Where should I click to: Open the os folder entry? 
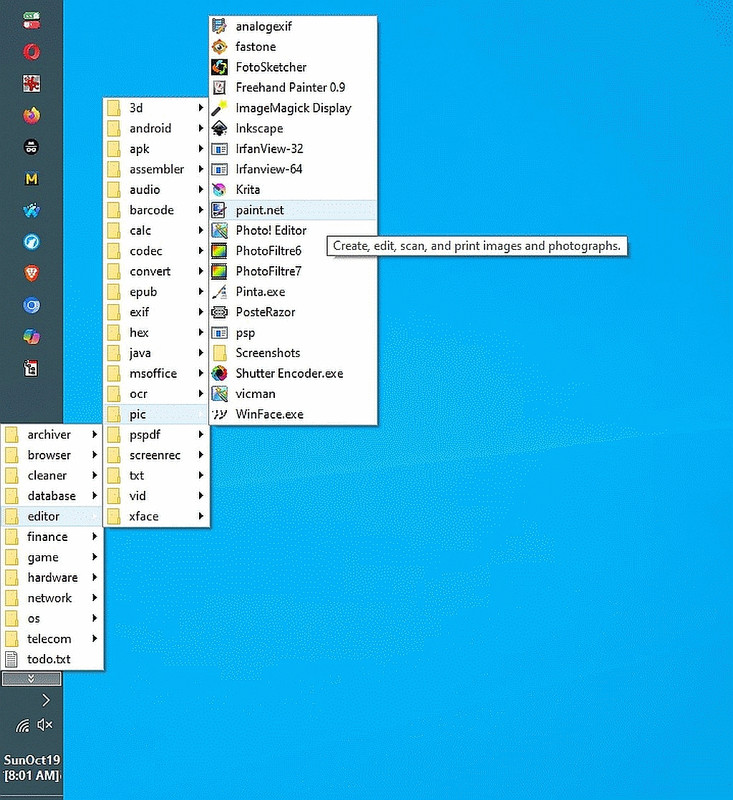coord(52,618)
